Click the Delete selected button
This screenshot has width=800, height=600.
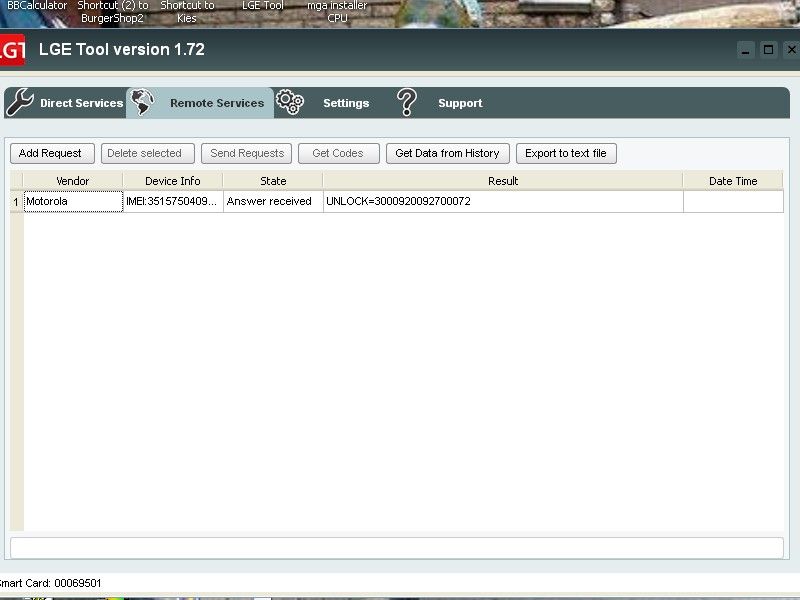(x=147, y=154)
